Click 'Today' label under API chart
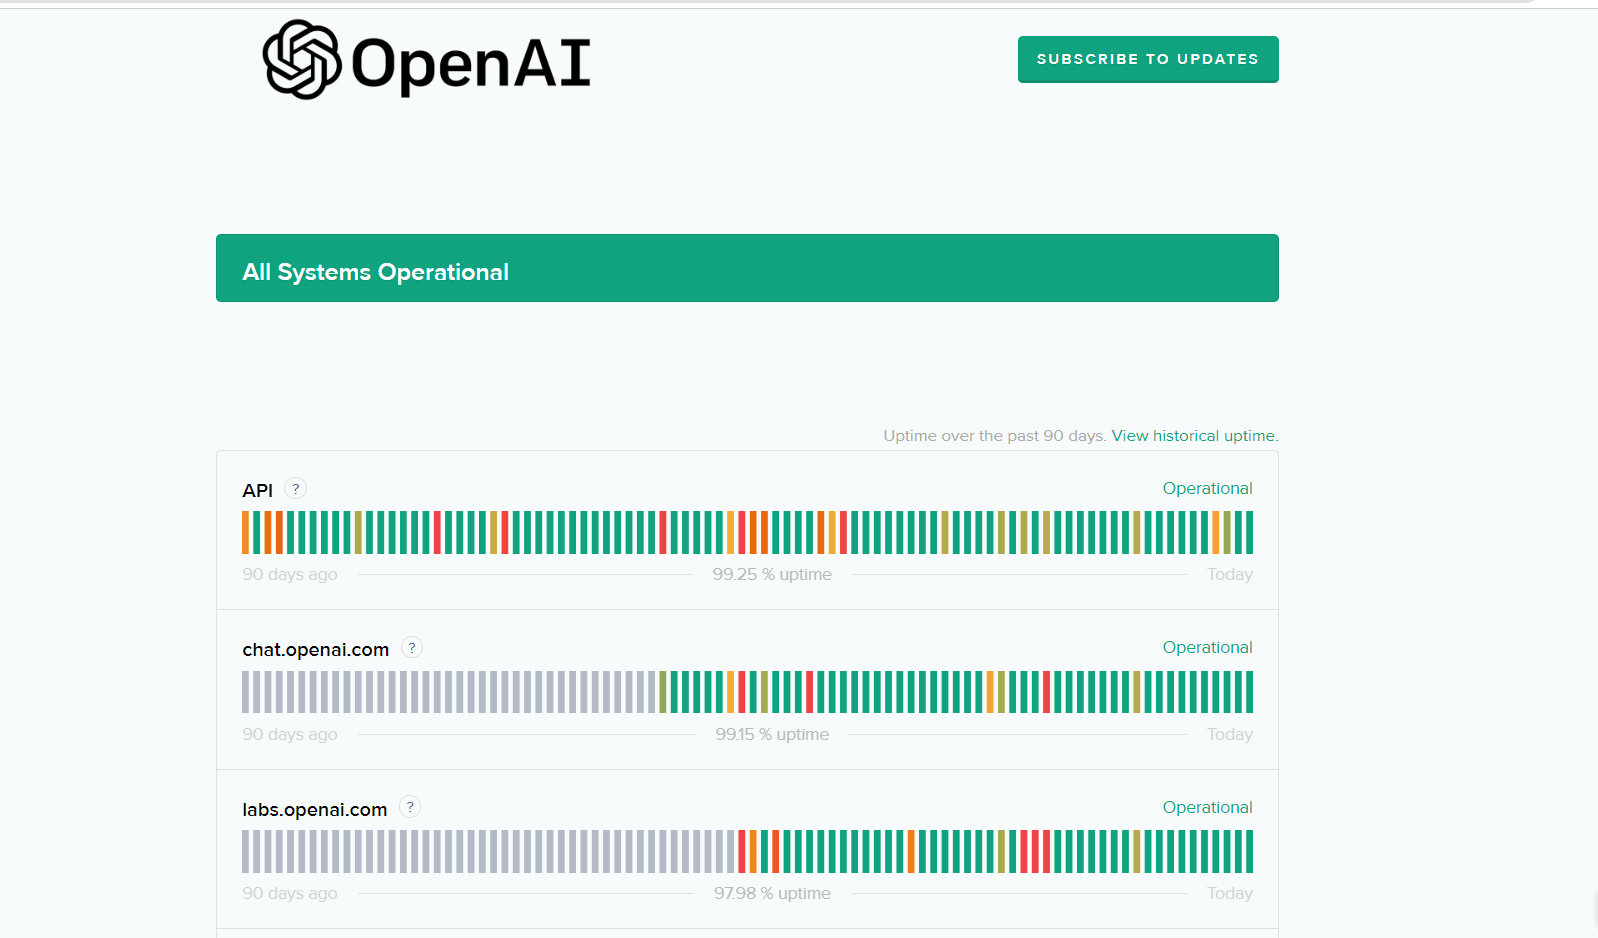Image resolution: width=1598 pixels, height=938 pixels. pyautogui.click(x=1229, y=574)
